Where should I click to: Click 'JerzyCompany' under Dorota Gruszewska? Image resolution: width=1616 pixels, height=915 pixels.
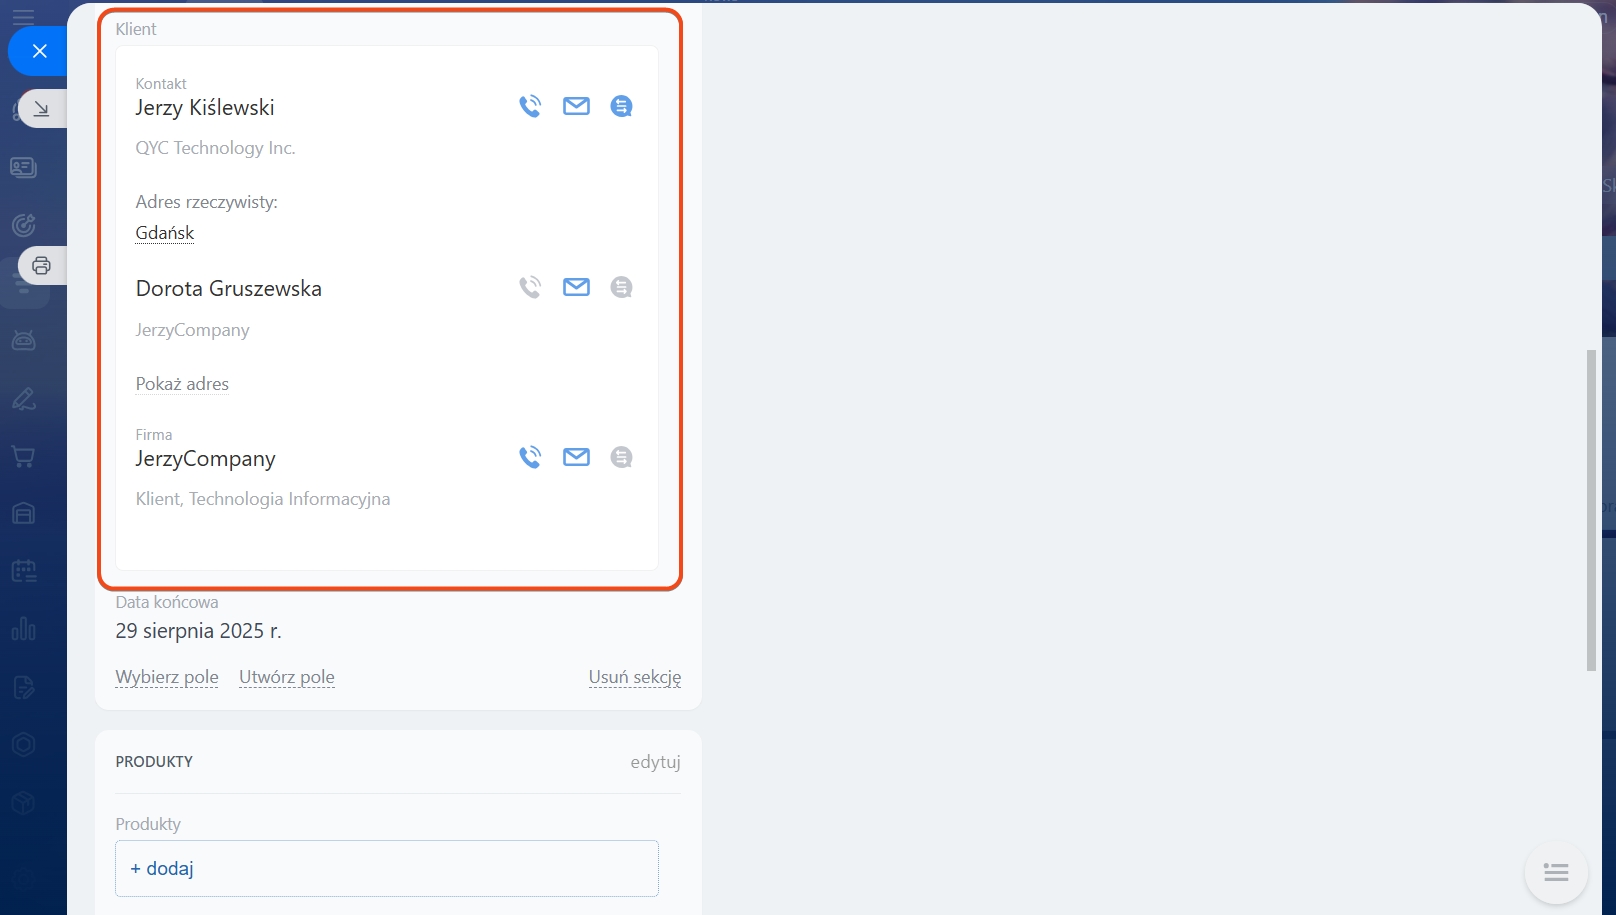point(192,330)
